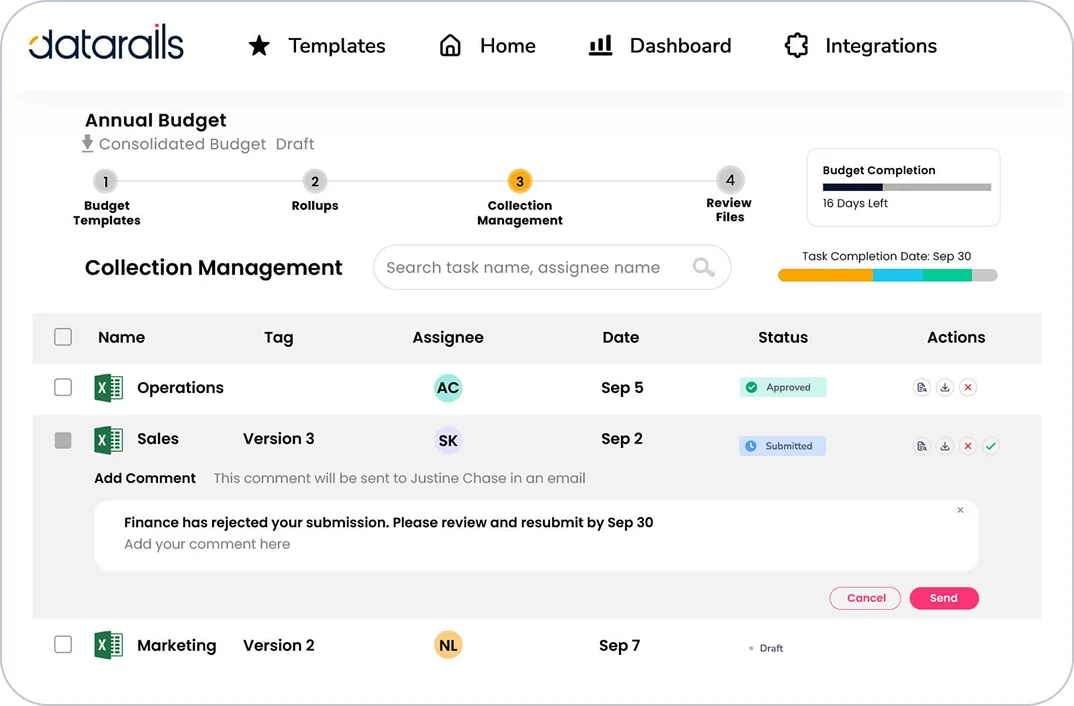
Task: Click the Budget Completion progress bar
Action: (904, 186)
